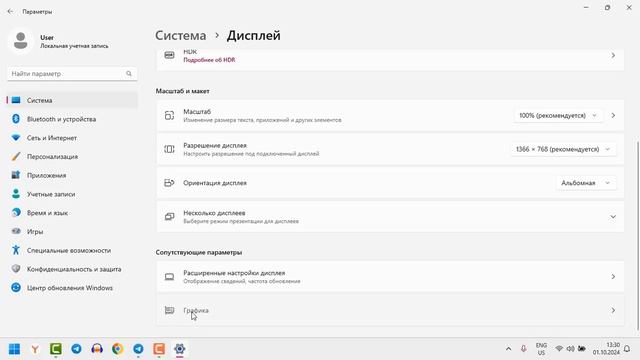Screen dimensions: 640x360
Task: Expand the Несколько дисплеев section
Action: point(390,217)
